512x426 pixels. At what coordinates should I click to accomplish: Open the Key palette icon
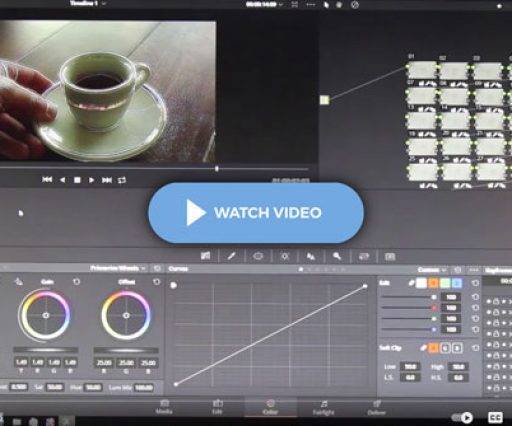(337, 256)
